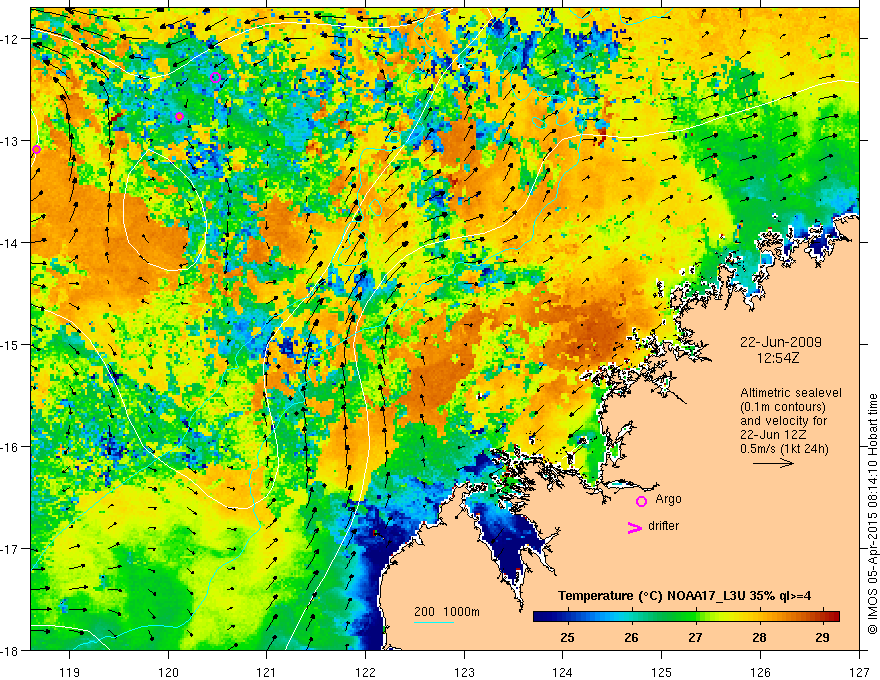The width and height of the screenshot is (880, 680).
Task: Click the 'Temperature (°C) NOAA17_L3U 35% ql>=4' title
Action: coord(685,596)
